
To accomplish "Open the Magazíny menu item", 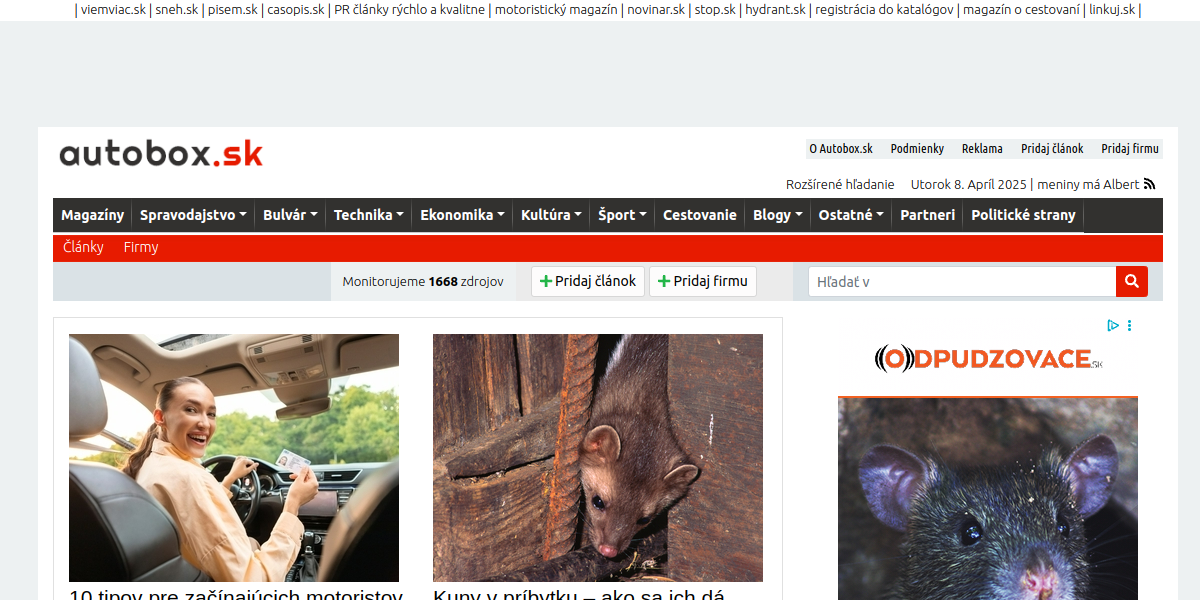I will 92,215.
